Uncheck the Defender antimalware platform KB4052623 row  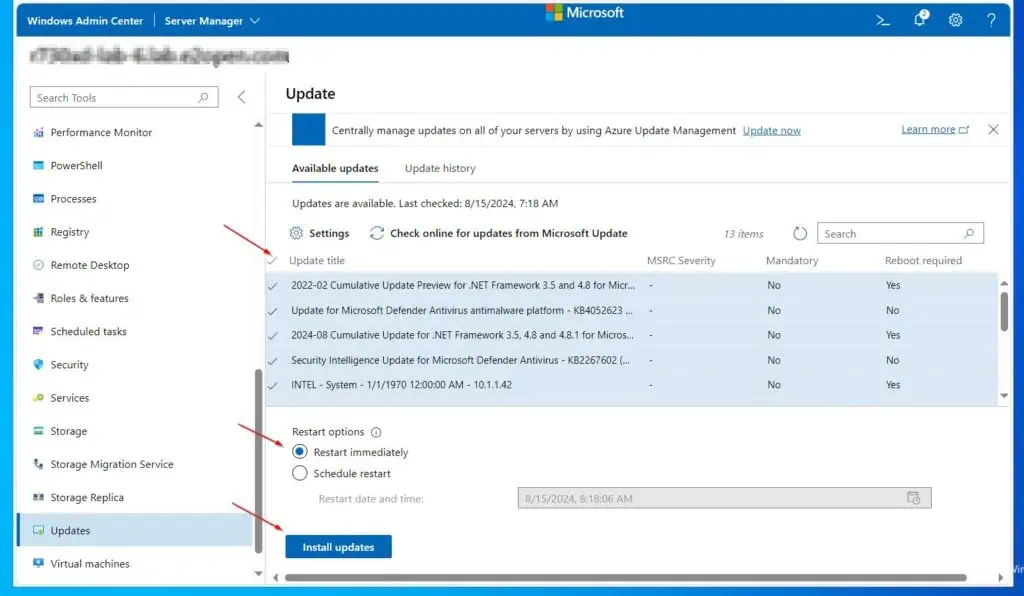click(x=273, y=311)
